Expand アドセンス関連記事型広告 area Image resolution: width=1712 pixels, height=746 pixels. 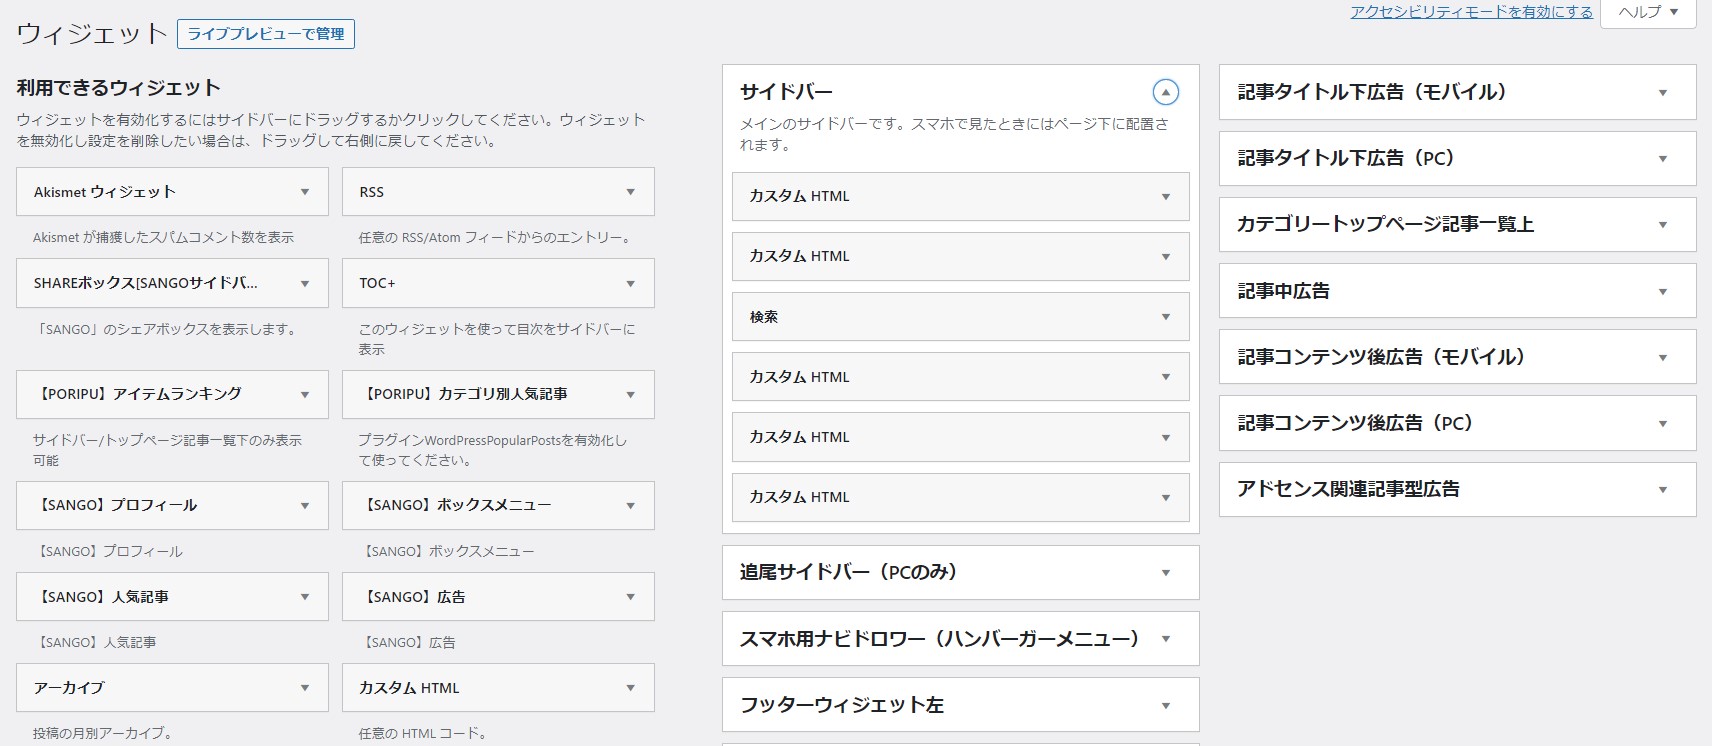[1662, 490]
